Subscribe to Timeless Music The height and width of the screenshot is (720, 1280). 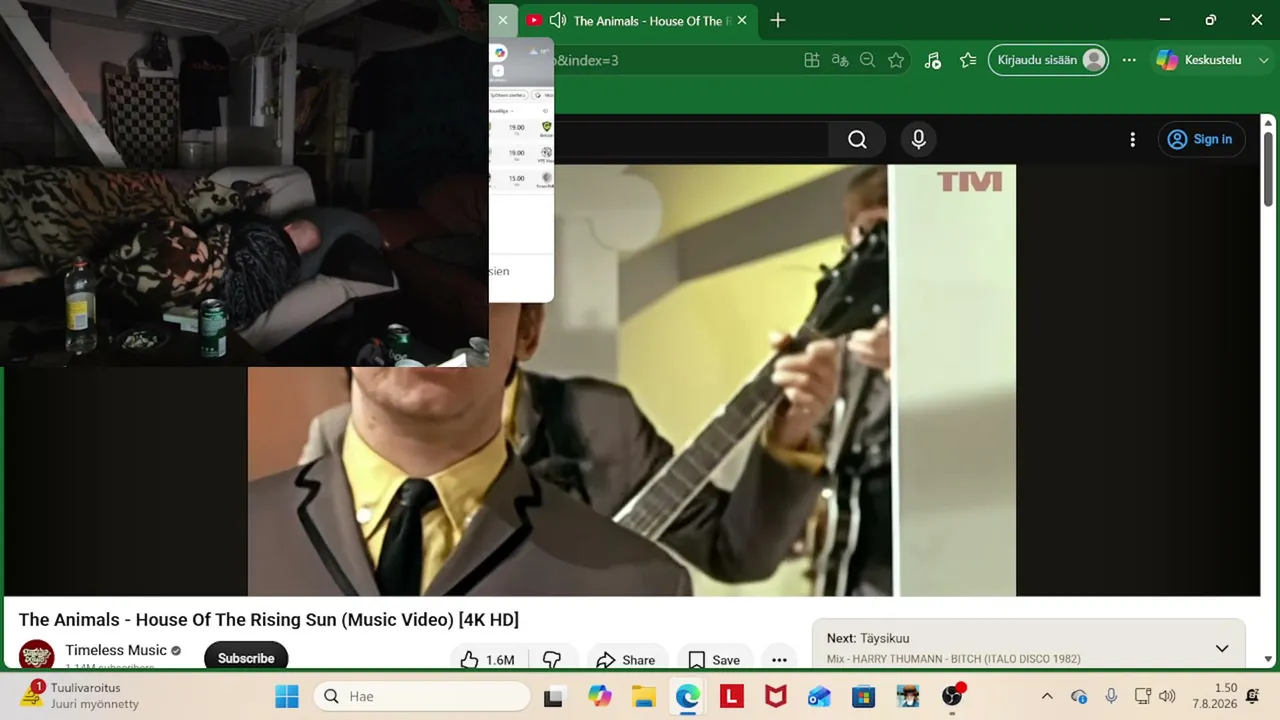point(246,658)
